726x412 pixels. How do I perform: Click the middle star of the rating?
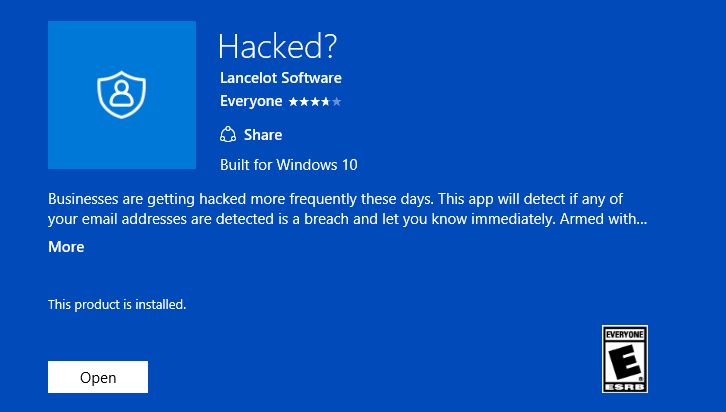[314, 101]
